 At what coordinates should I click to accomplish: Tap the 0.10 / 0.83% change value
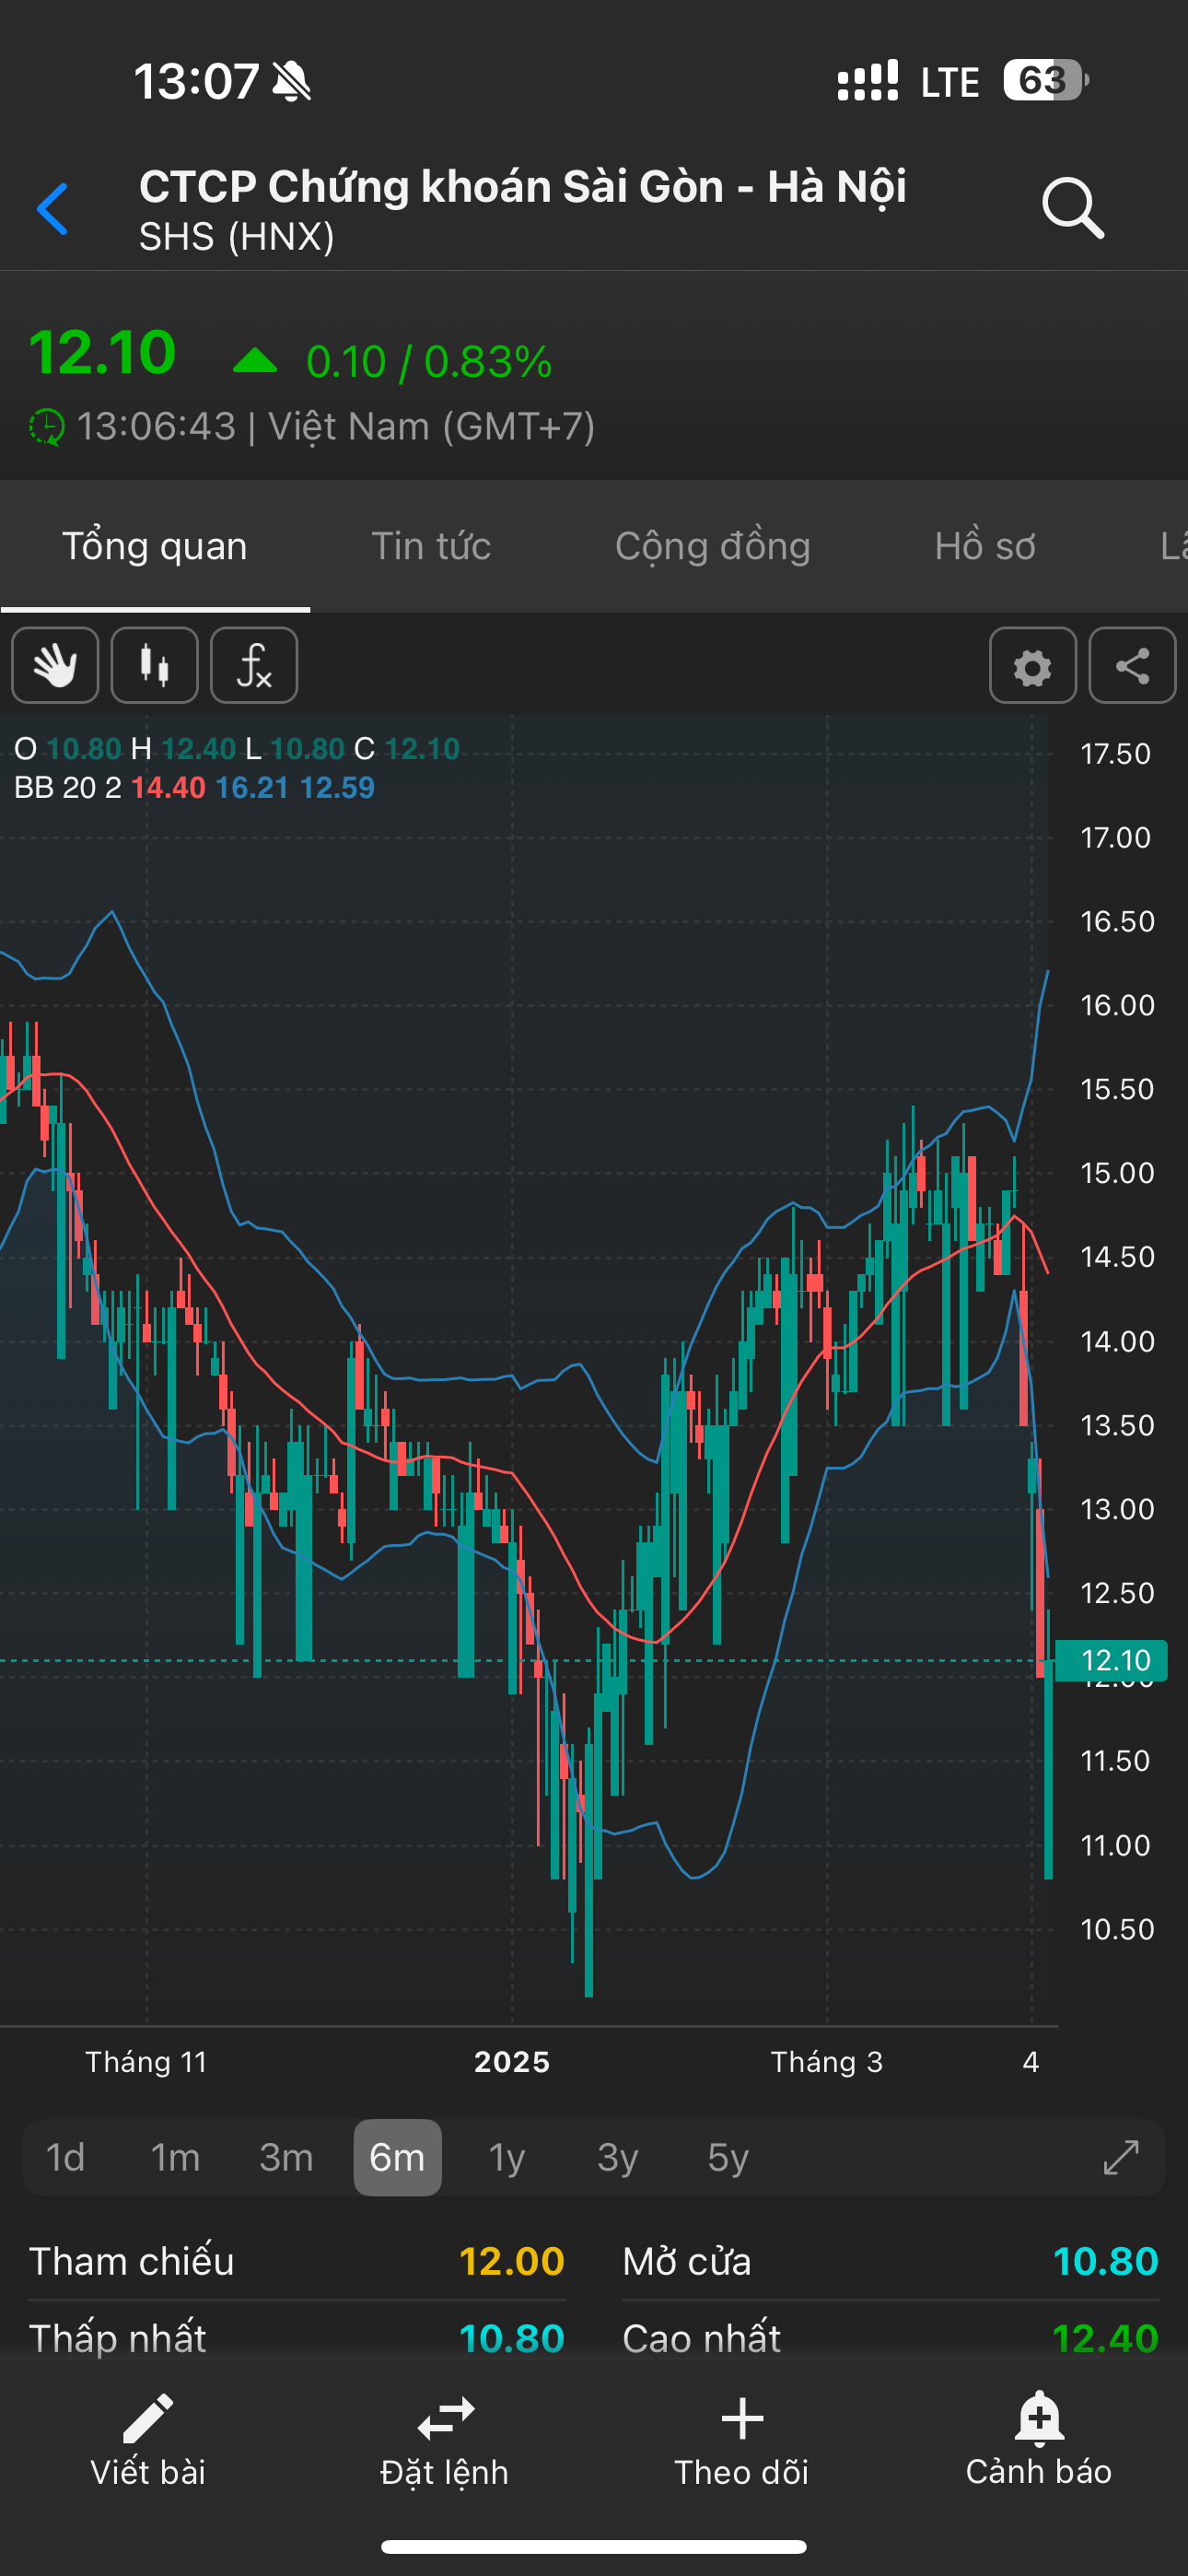click(x=429, y=361)
